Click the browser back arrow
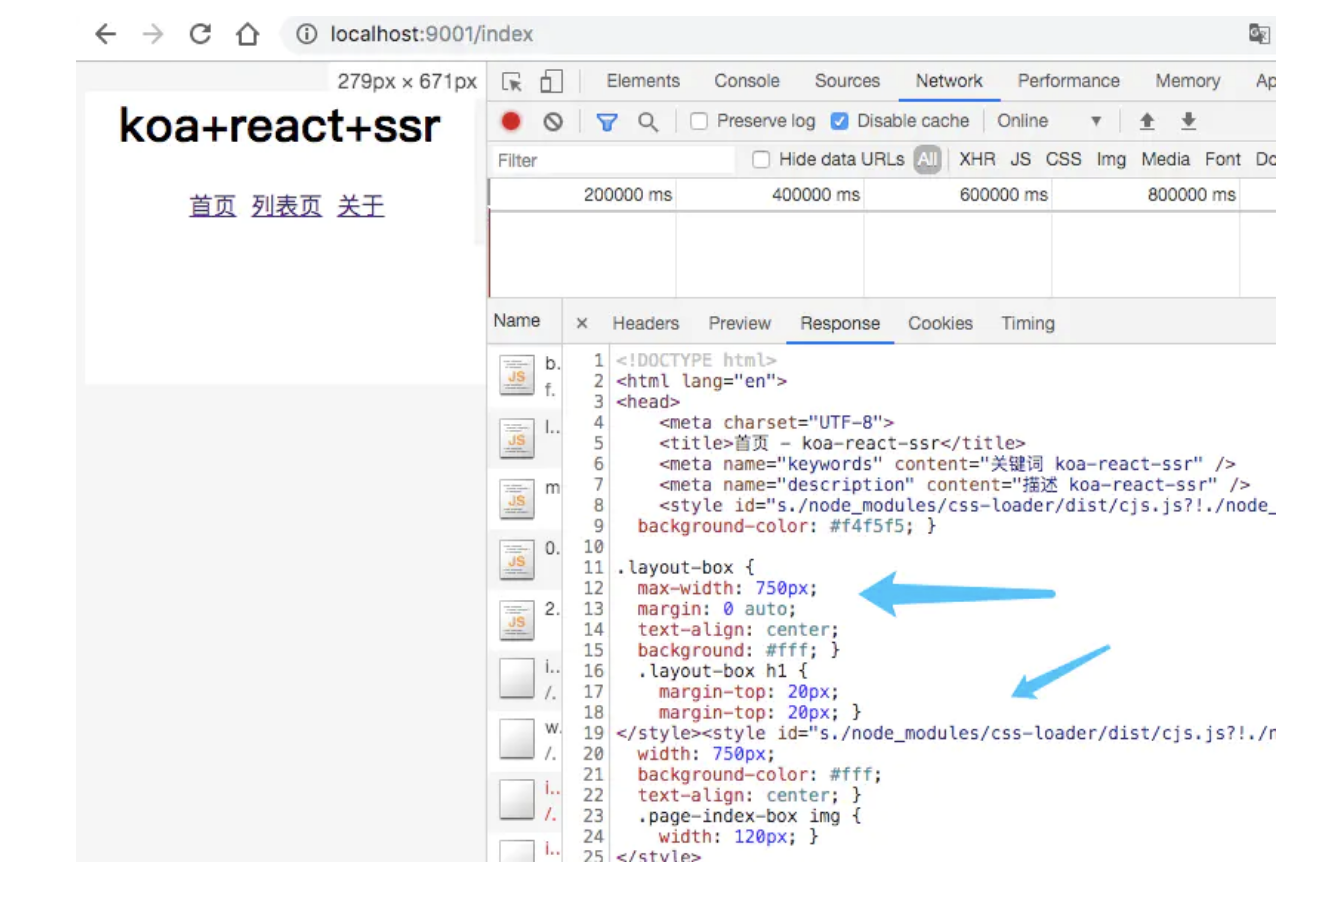 [x=106, y=34]
